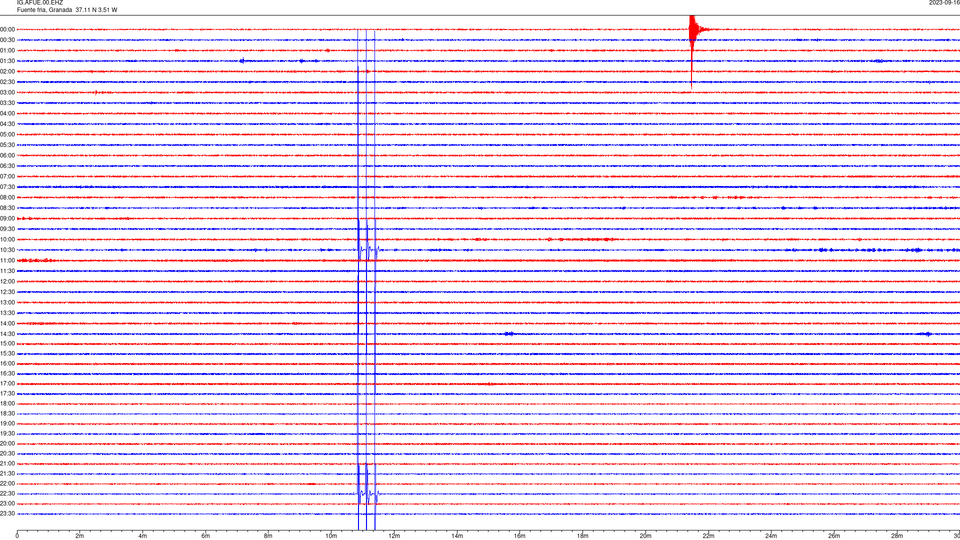
Task: Select the 16:00 time label
Action: pyautogui.click(x=7, y=364)
